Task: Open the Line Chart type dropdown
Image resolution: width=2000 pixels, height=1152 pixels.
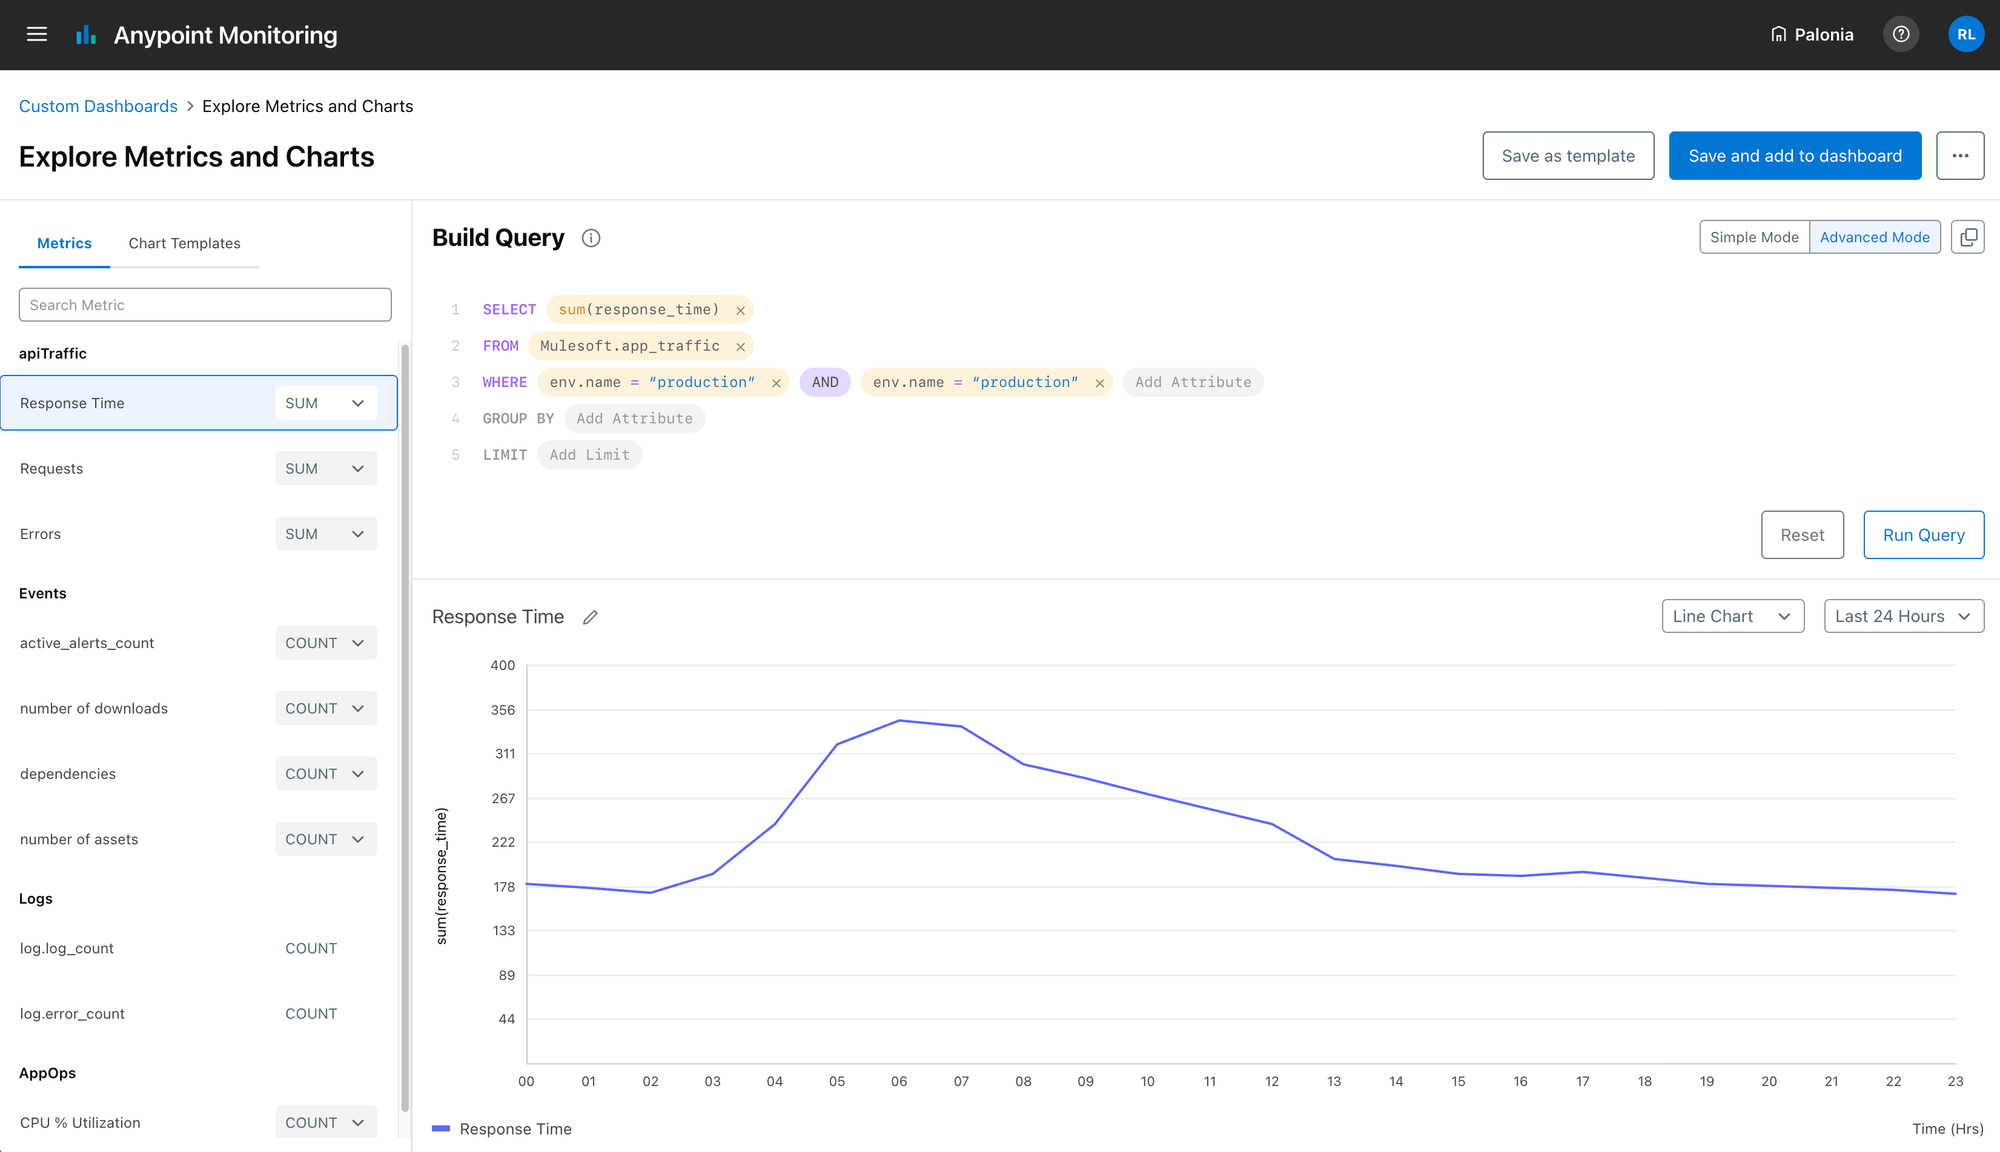Action: pyautogui.click(x=1733, y=616)
